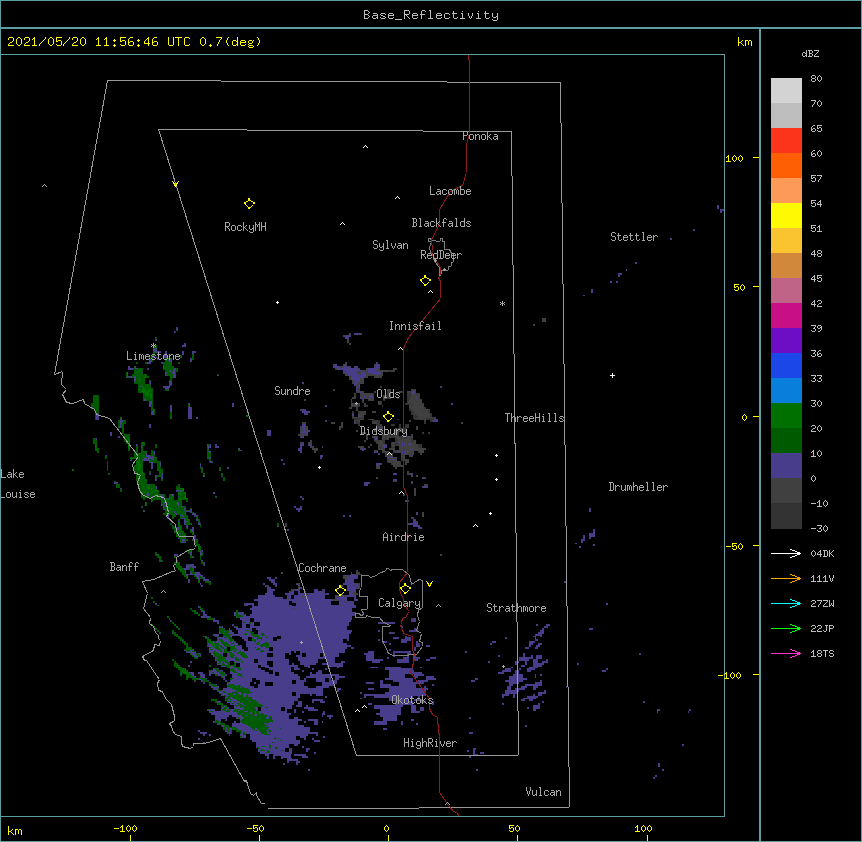Click the Stettler label
862x842 pixels.
[634, 237]
